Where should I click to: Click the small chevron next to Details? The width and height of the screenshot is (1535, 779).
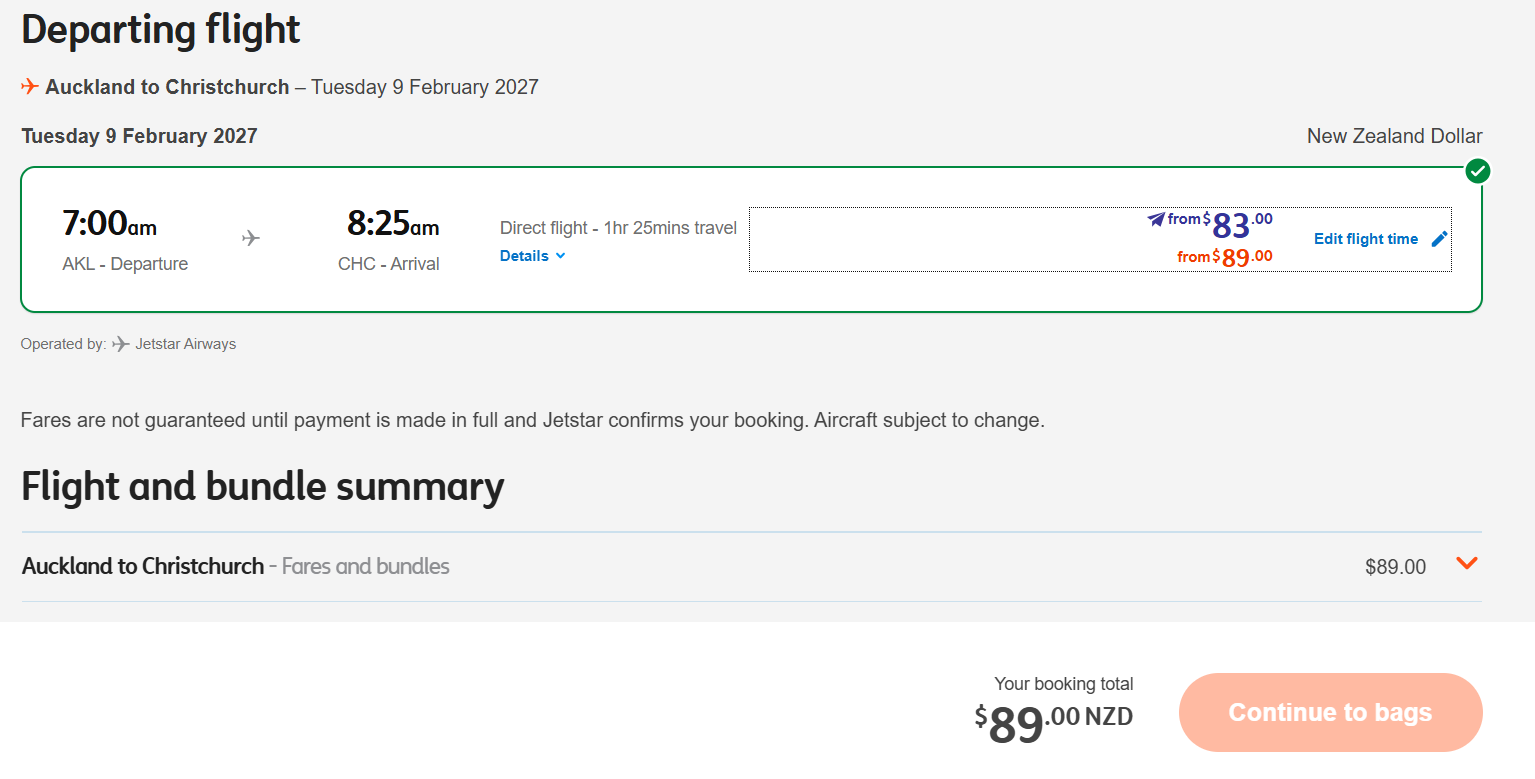pos(560,255)
